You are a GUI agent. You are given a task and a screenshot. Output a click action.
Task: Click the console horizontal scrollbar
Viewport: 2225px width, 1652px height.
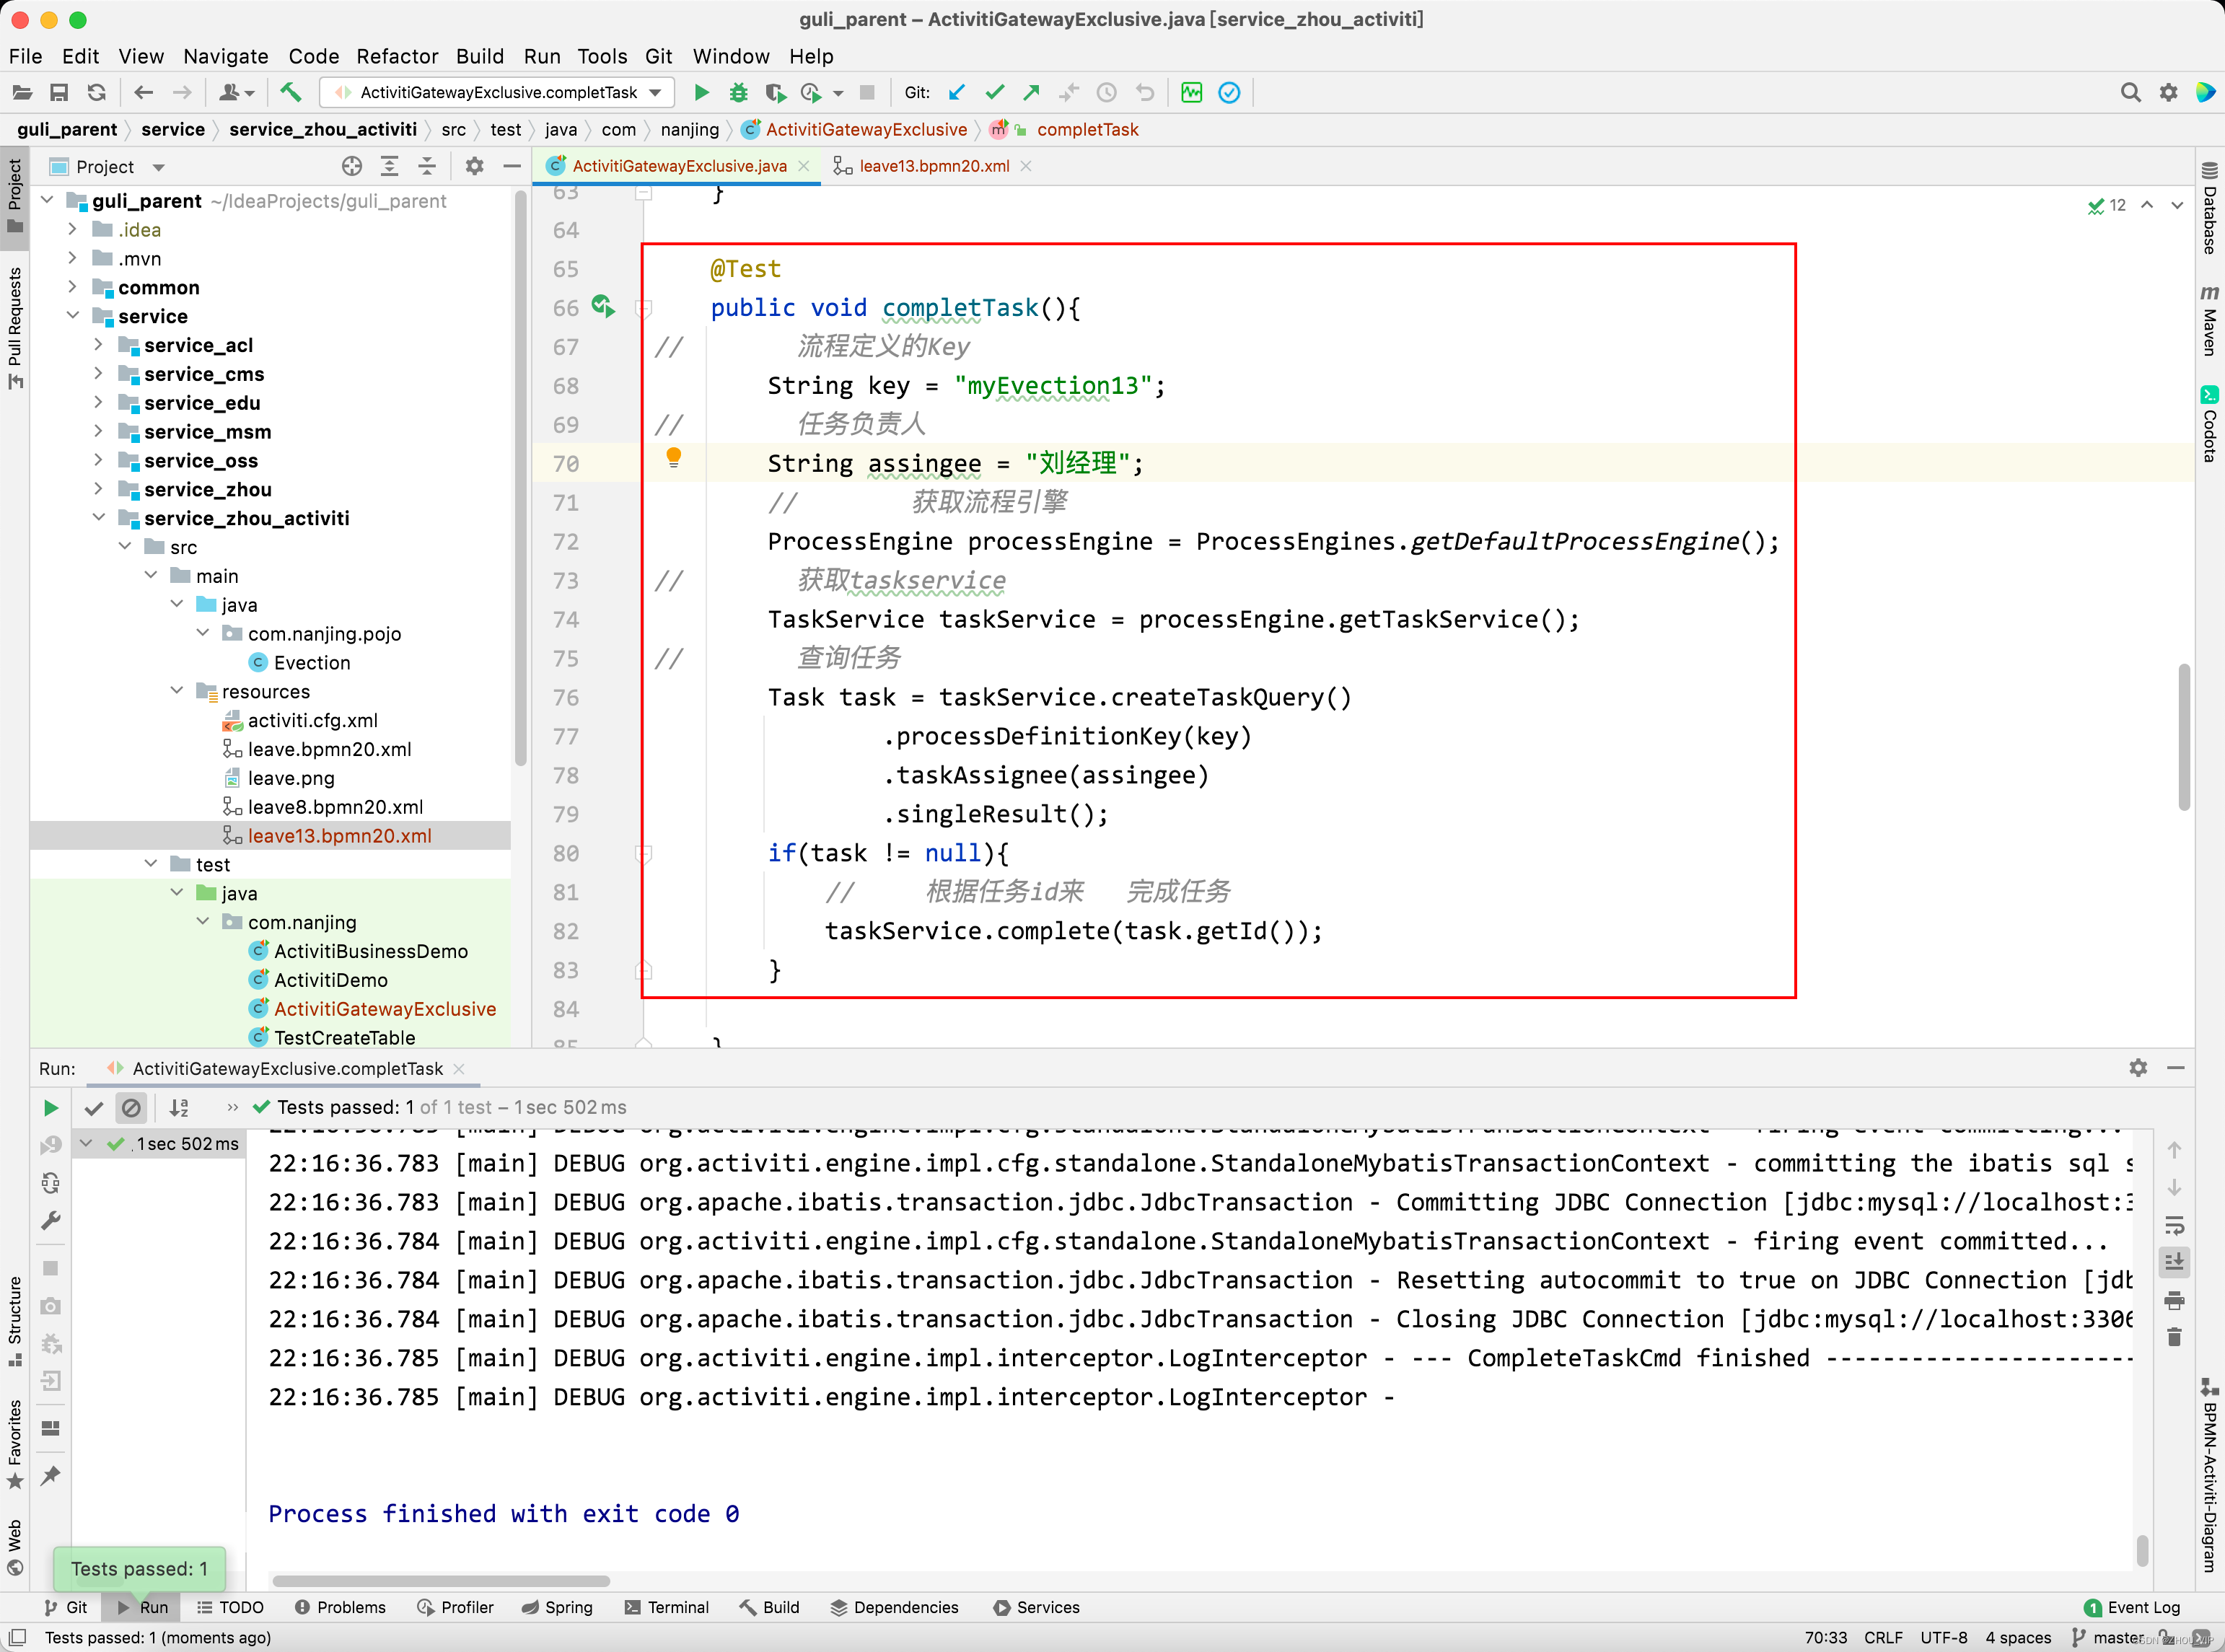click(x=441, y=1581)
